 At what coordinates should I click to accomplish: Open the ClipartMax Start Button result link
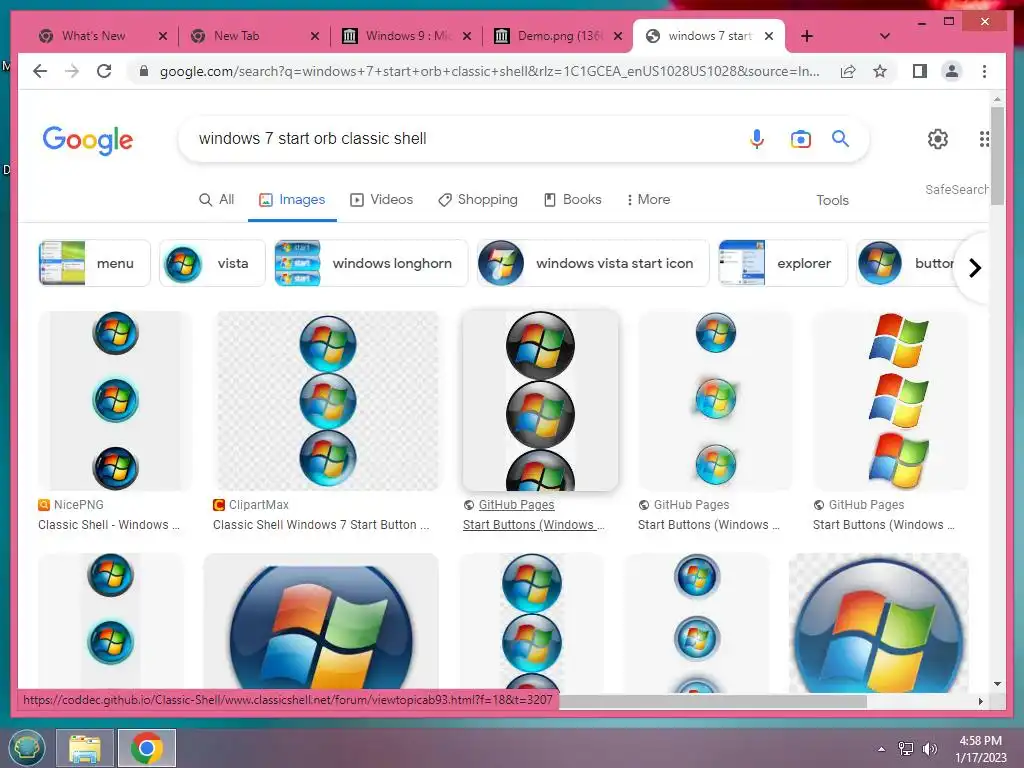click(321, 525)
